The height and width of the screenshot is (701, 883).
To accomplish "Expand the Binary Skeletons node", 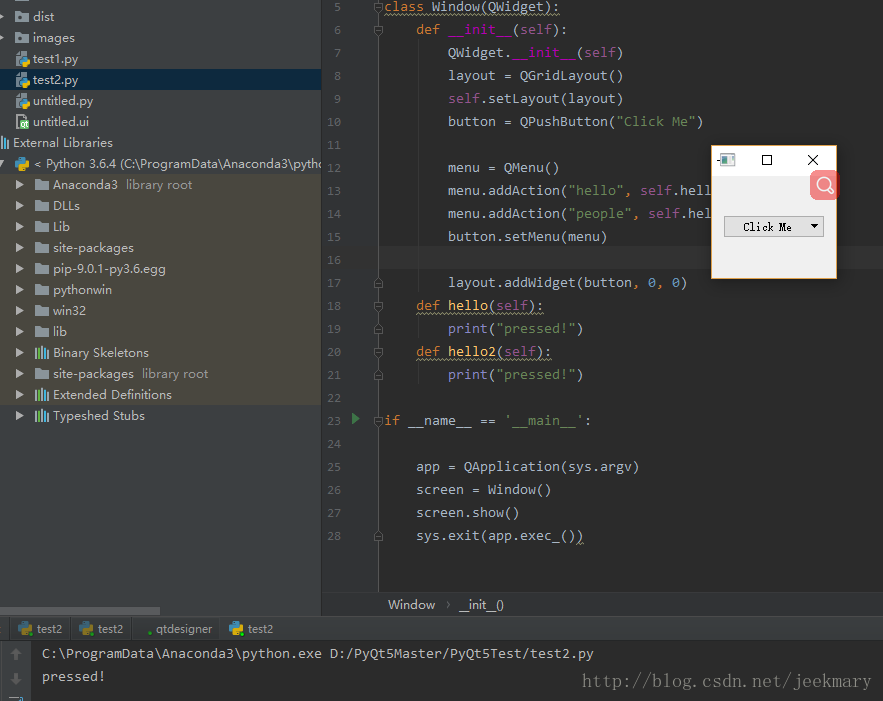I will (20, 353).
